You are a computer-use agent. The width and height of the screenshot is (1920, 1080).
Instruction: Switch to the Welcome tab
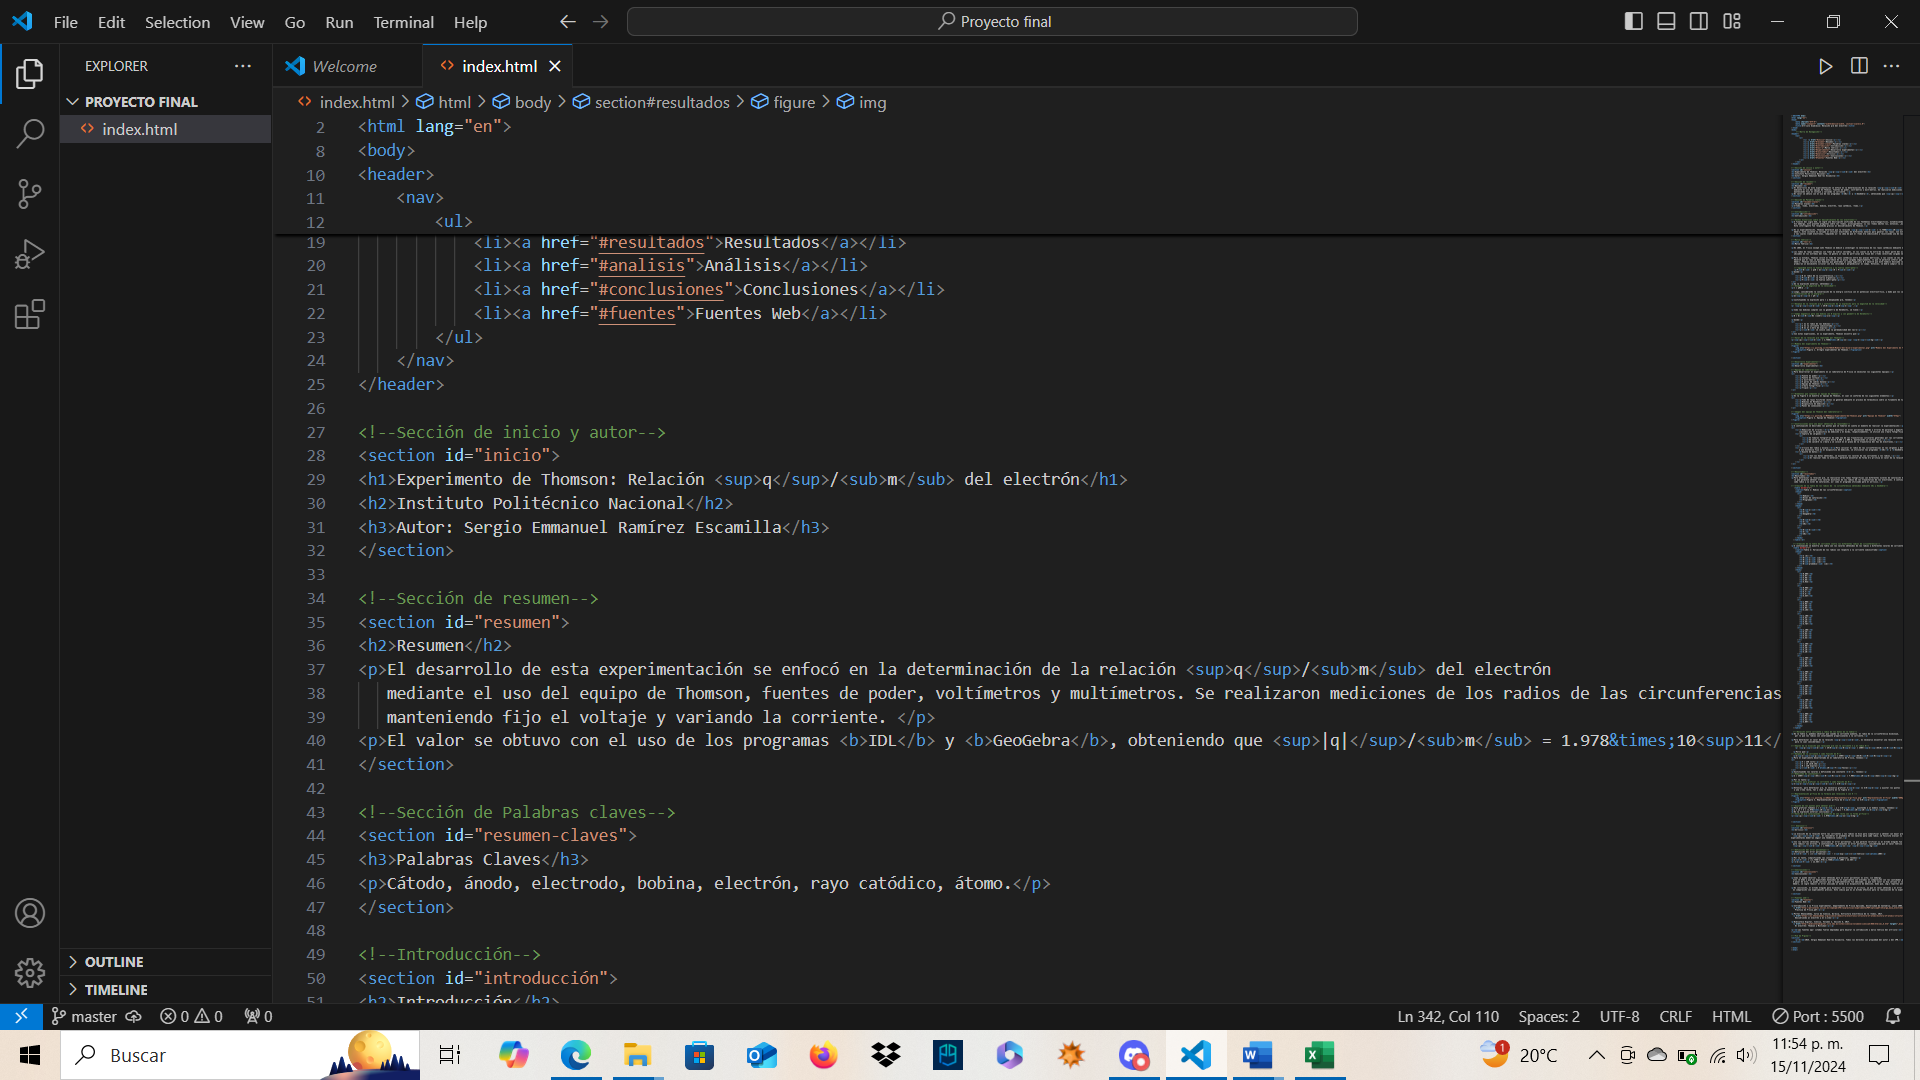click(x=344, y=66)
